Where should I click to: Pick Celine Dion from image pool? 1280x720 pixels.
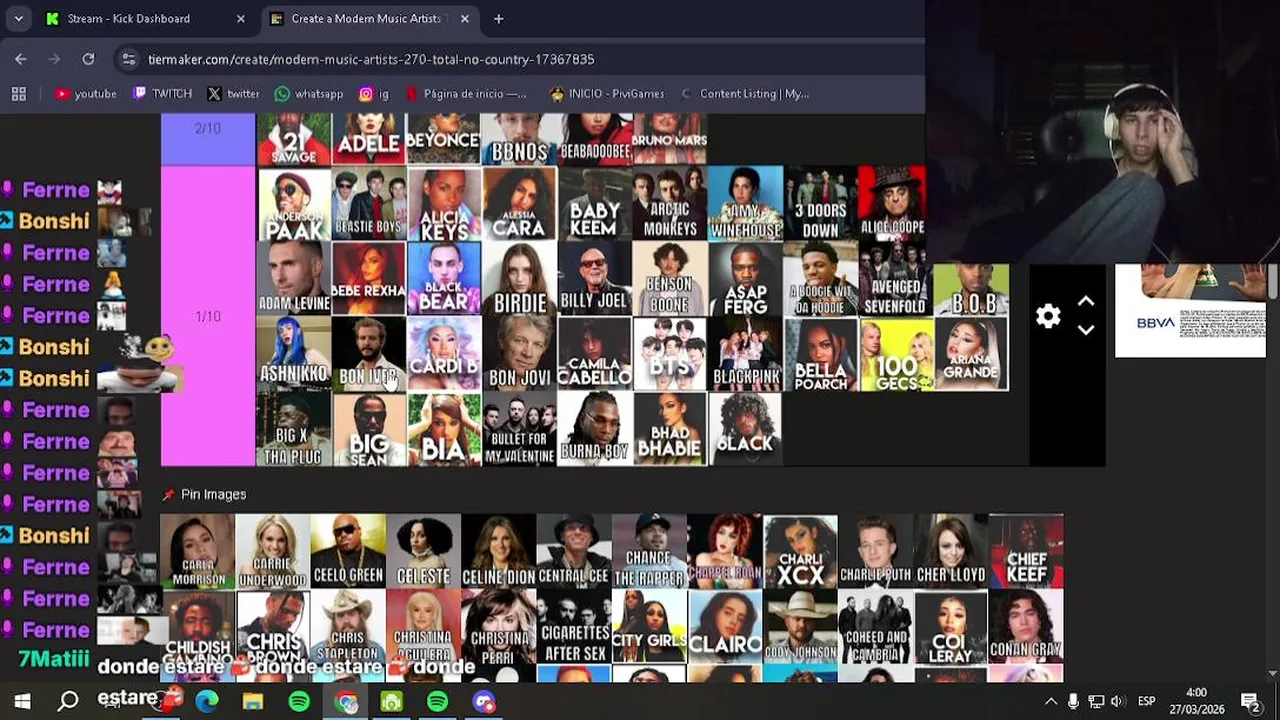point(498,551)
